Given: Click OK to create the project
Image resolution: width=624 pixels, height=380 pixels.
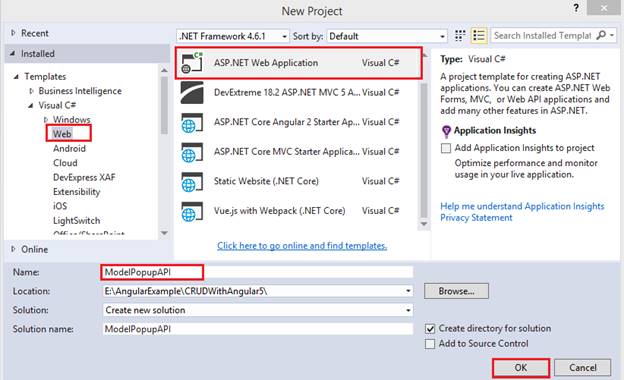Looking at the screenshot, I should tap(521, 368).
